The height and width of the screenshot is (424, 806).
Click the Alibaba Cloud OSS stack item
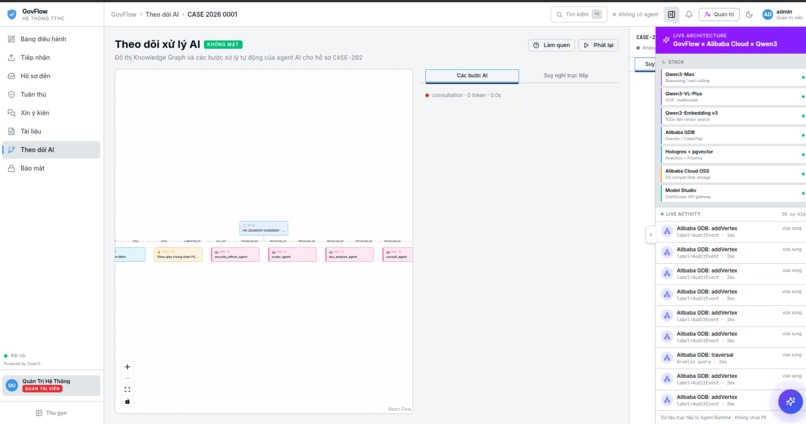point(733,174)
